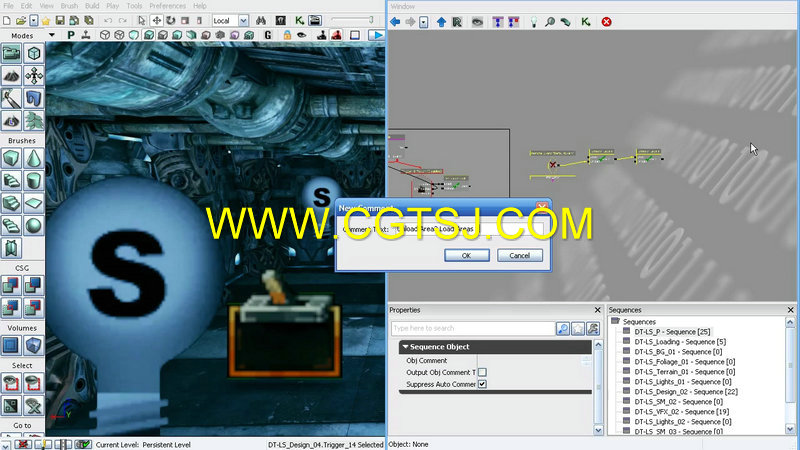Open the Tools menu
The height and width of the screenshot is (450, 800).
click(134, 6)
